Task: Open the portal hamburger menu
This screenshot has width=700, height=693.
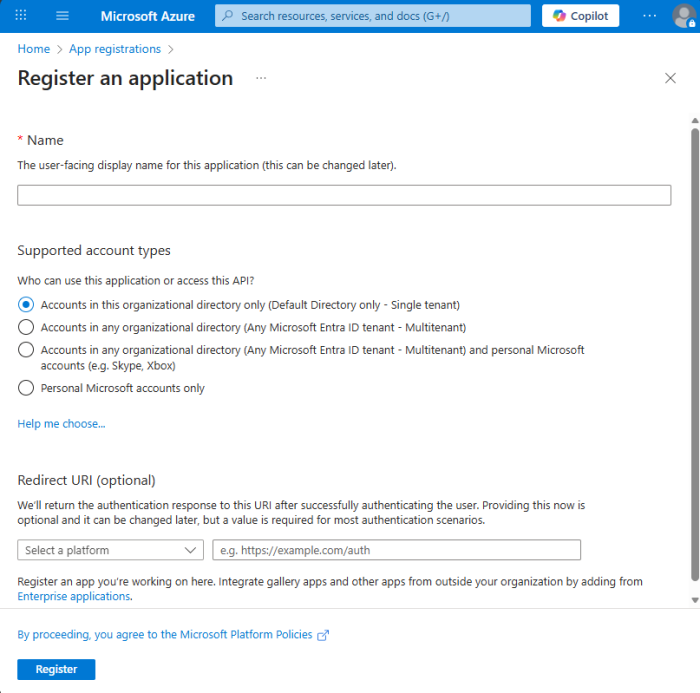Action: (62, 16)
